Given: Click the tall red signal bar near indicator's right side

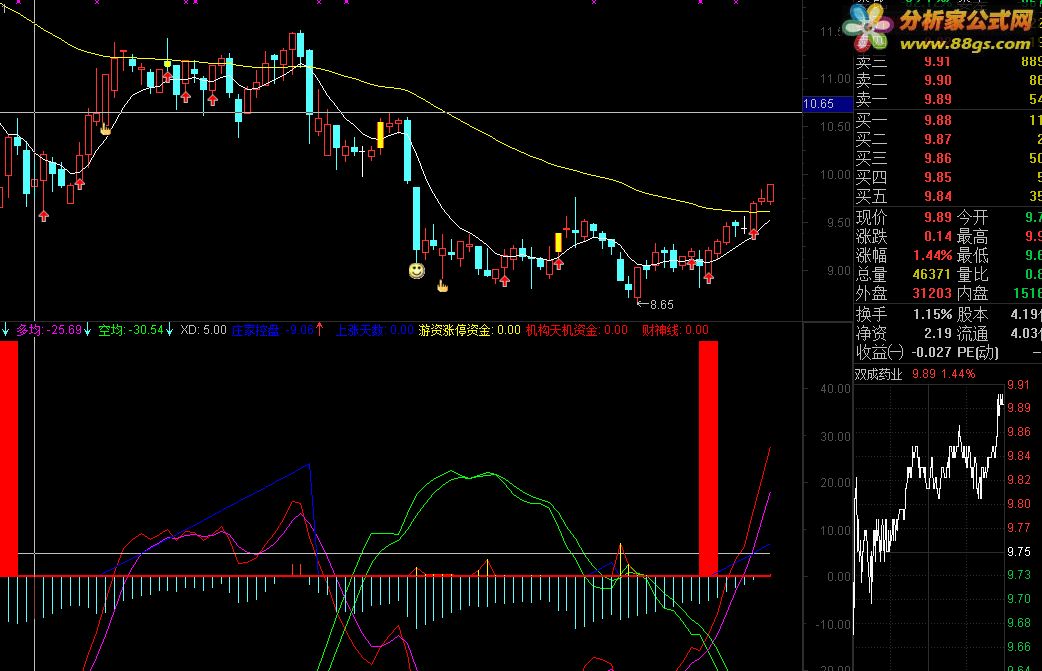Looking at the screenshot, I should (708, 459).
